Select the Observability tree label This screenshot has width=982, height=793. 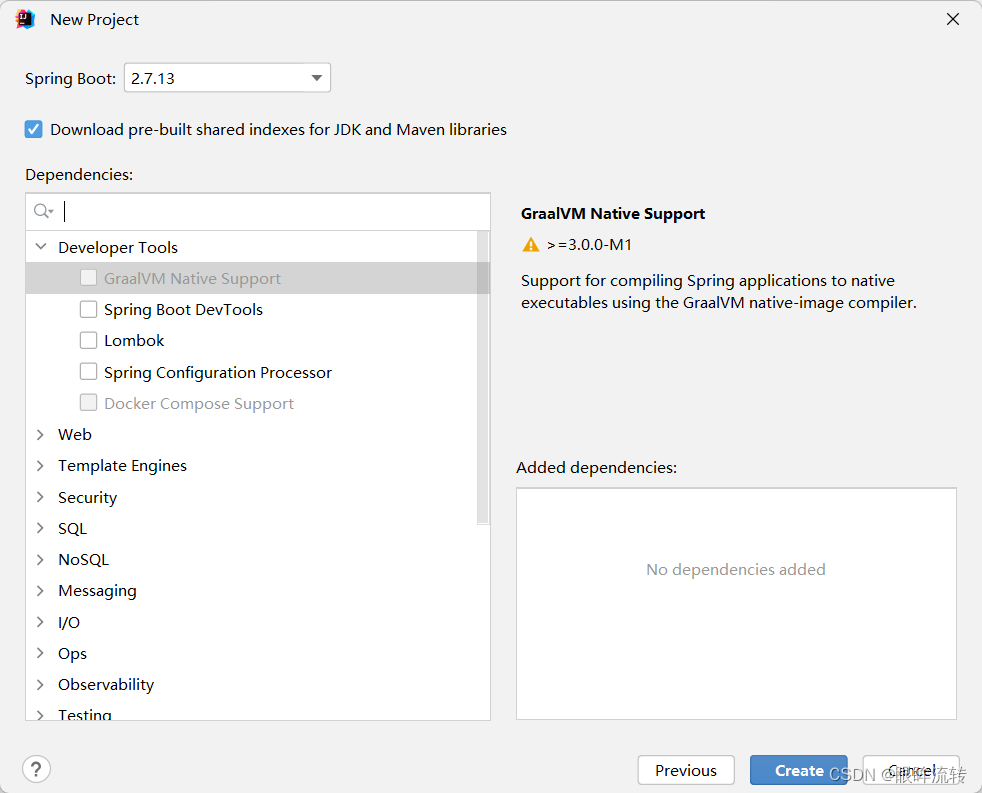pyautogui.click(x=106, y=685)
